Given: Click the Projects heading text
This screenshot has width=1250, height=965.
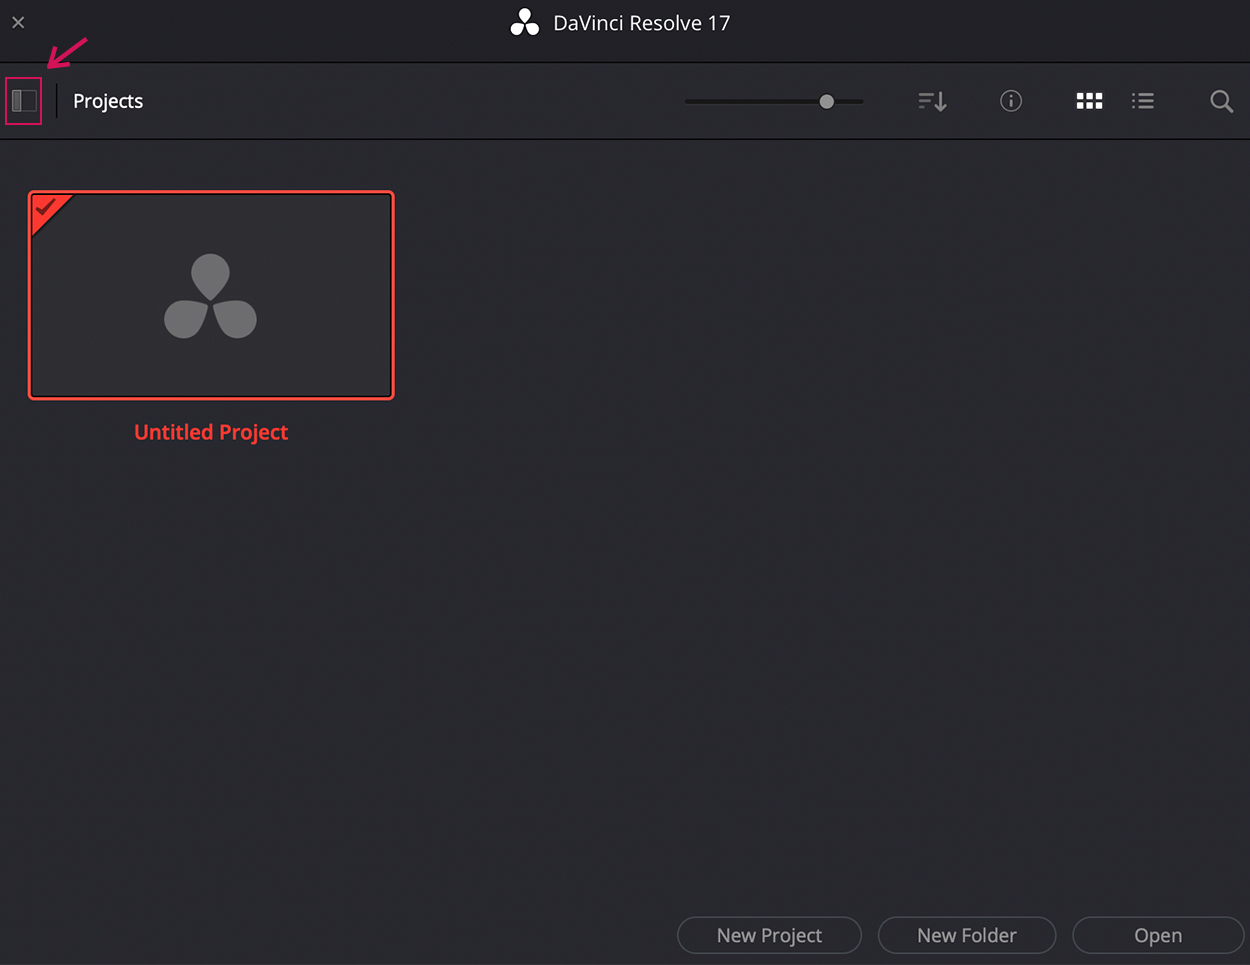Looking at the screenshot, I should pos(108,101).
